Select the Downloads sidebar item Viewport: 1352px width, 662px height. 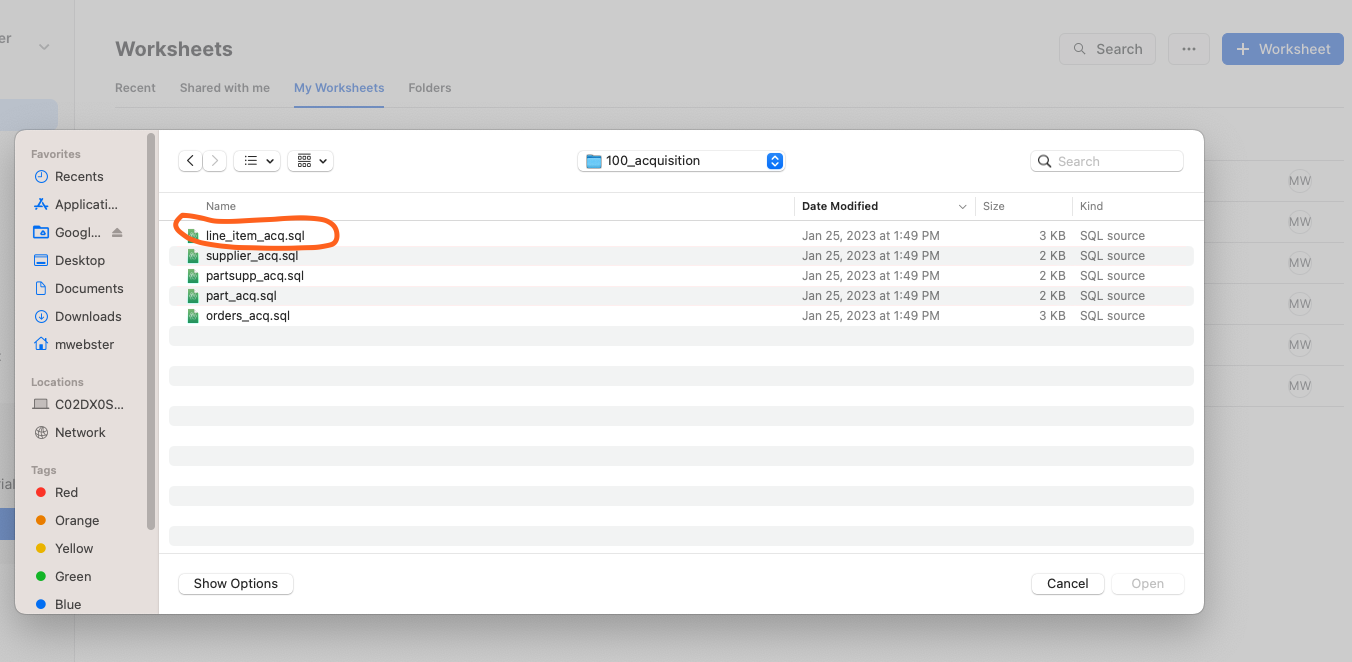(88, 316)
